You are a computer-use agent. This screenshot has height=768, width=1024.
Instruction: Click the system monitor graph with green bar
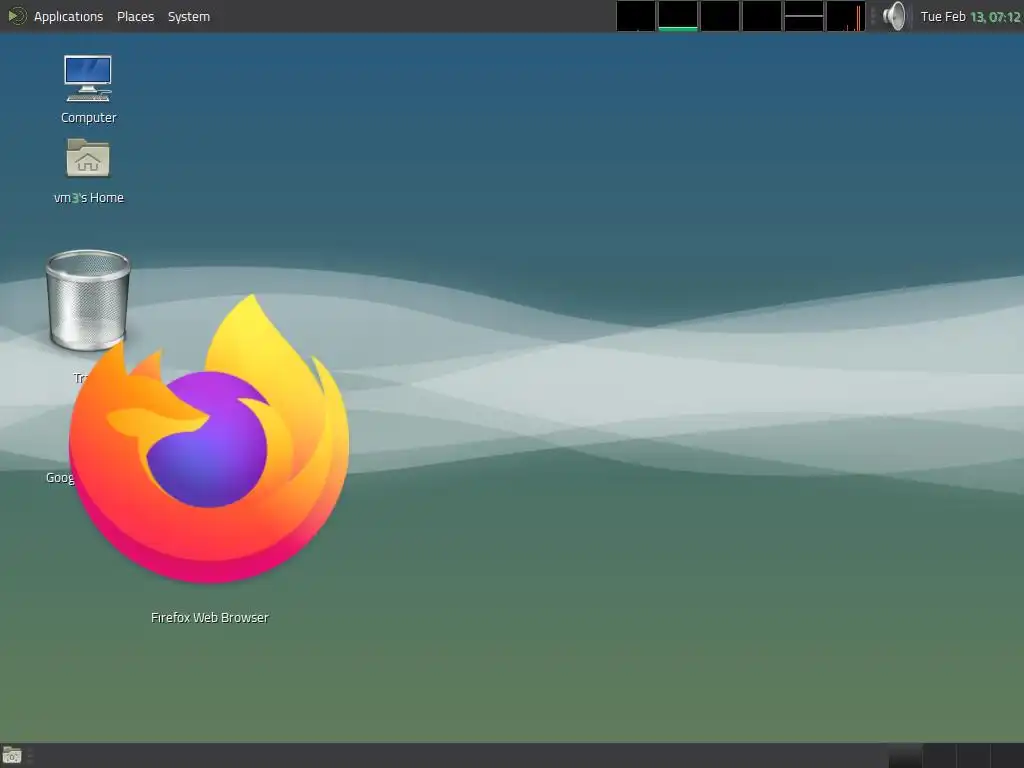(x=678, y=16)
